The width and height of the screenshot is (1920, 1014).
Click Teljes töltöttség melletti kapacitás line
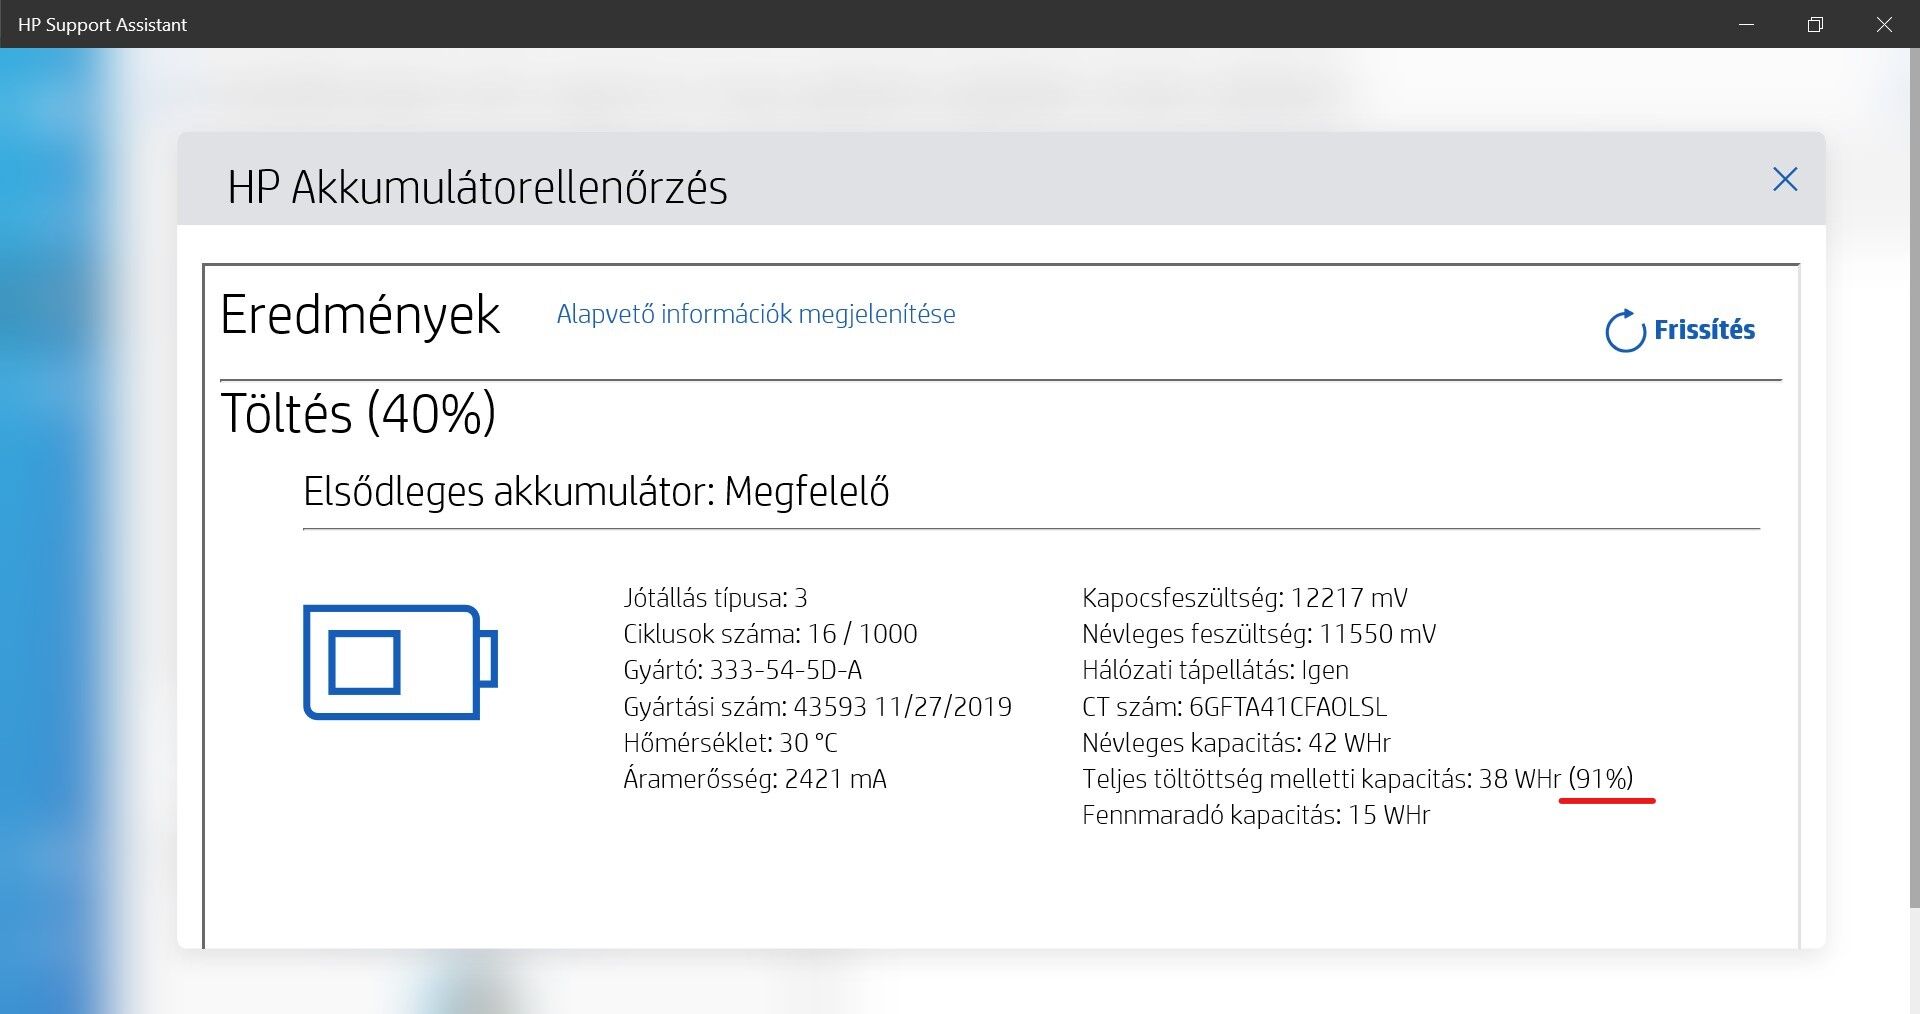coord(1357,779)
